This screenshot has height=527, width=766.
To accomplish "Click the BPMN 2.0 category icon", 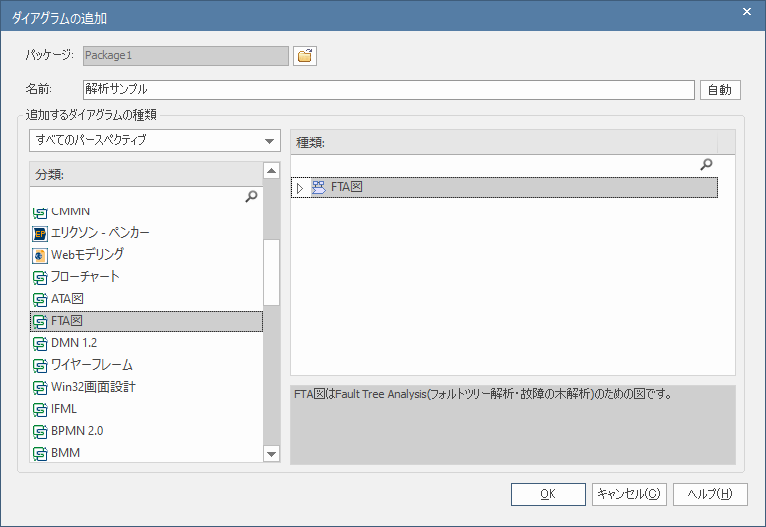I will pyautogui.click(x=40, y=431).
